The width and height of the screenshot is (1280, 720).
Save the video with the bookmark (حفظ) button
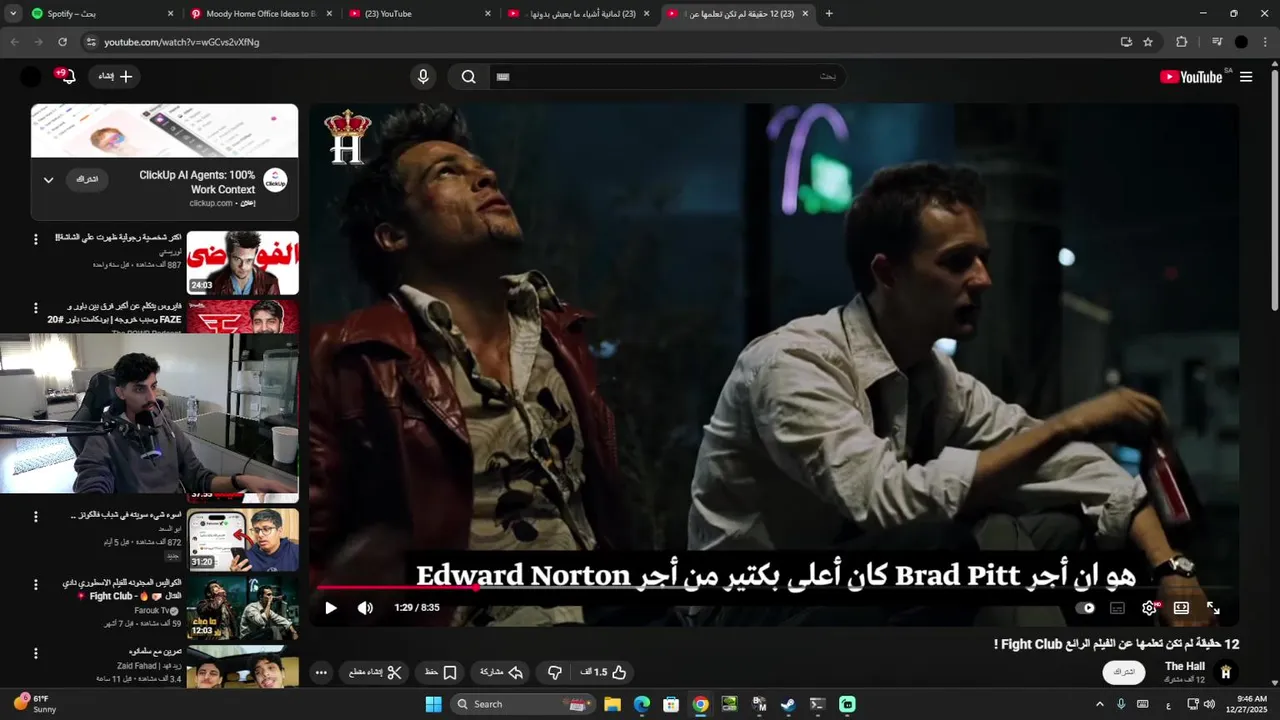tap(441, 673)
